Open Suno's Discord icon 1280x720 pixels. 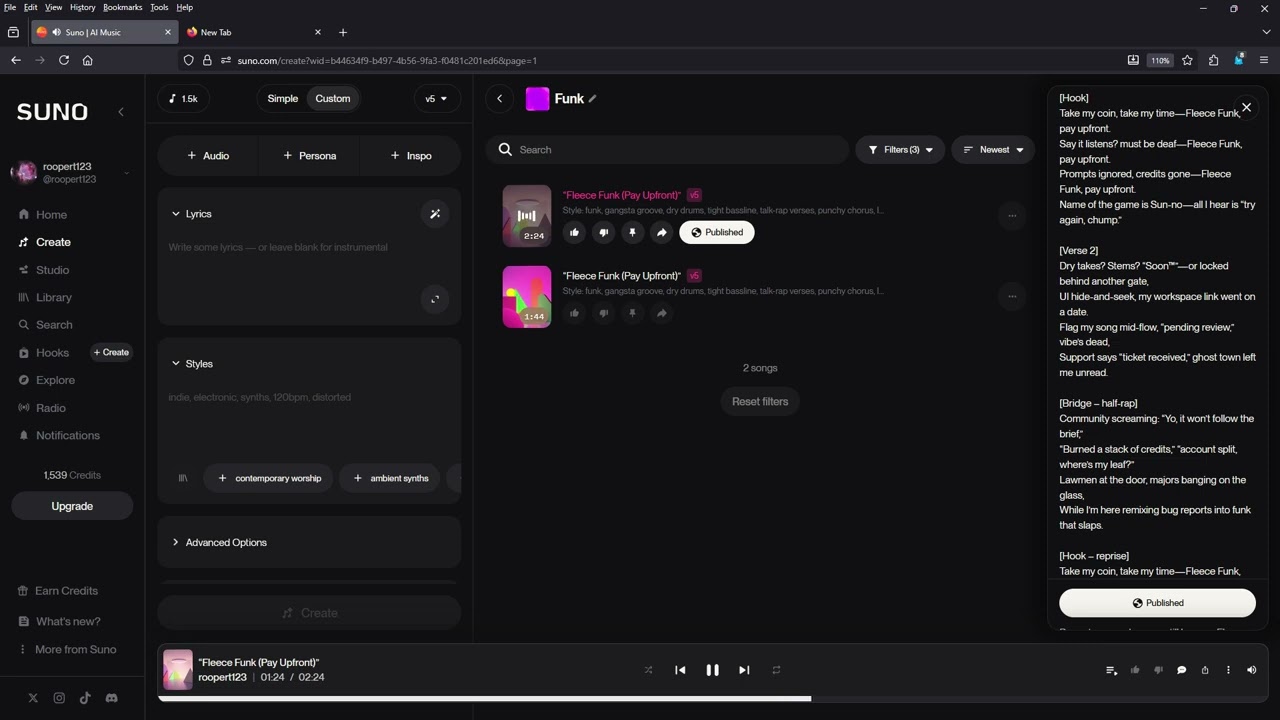coord(111,698)
